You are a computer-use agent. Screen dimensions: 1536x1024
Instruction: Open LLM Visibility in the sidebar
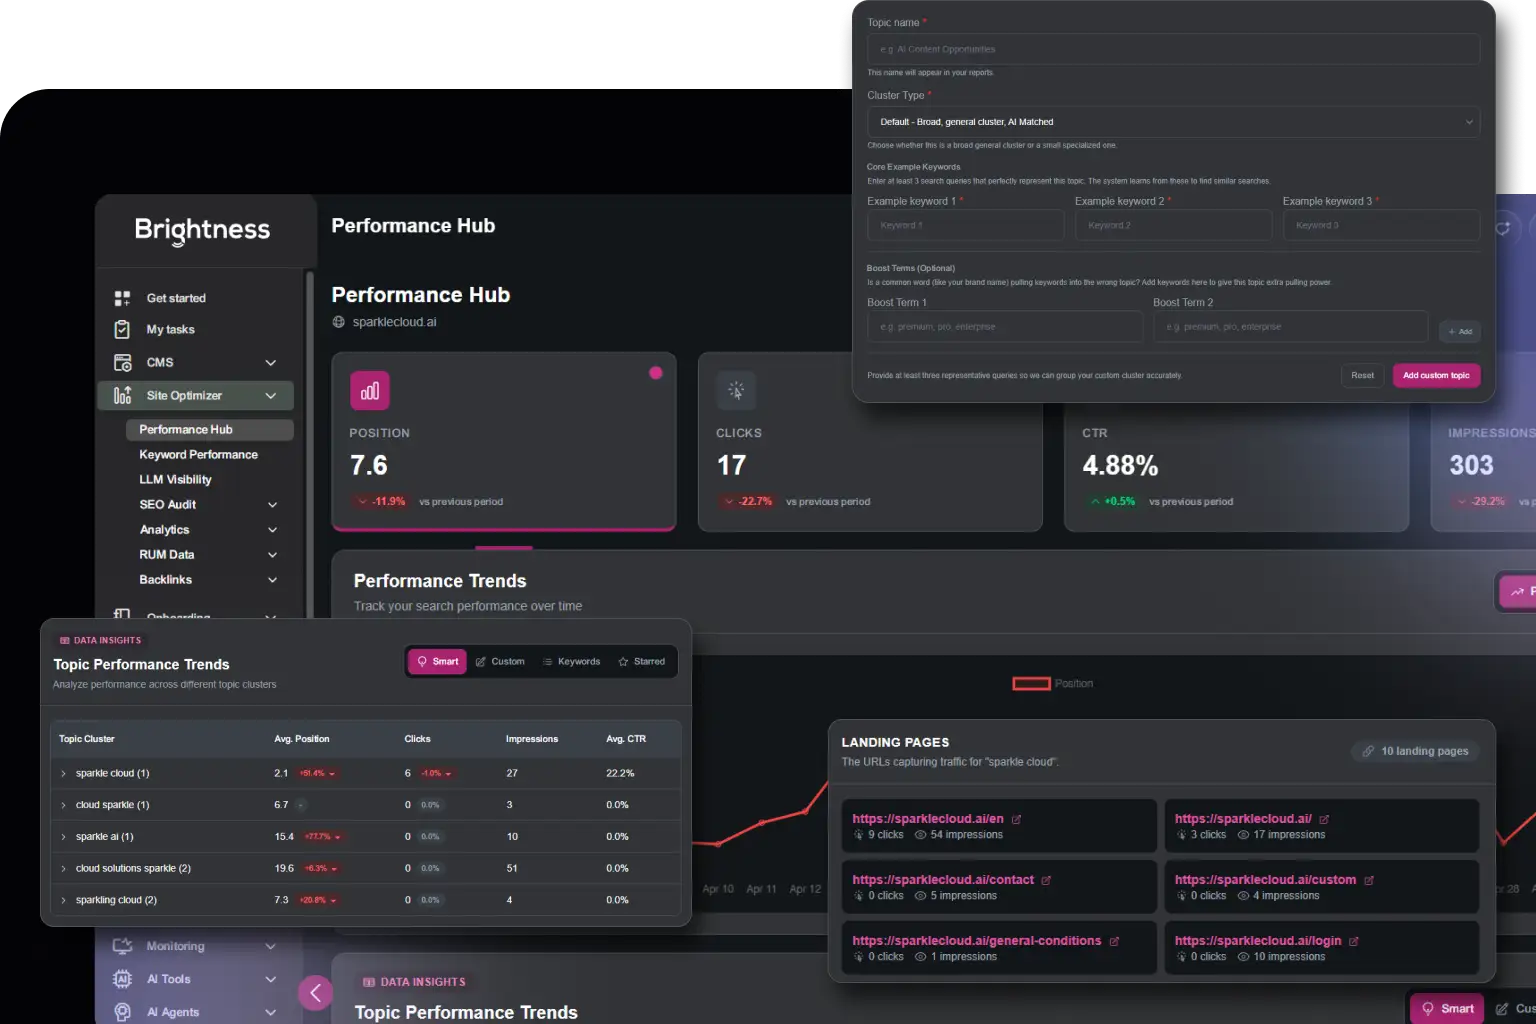[x=175, y=480]
